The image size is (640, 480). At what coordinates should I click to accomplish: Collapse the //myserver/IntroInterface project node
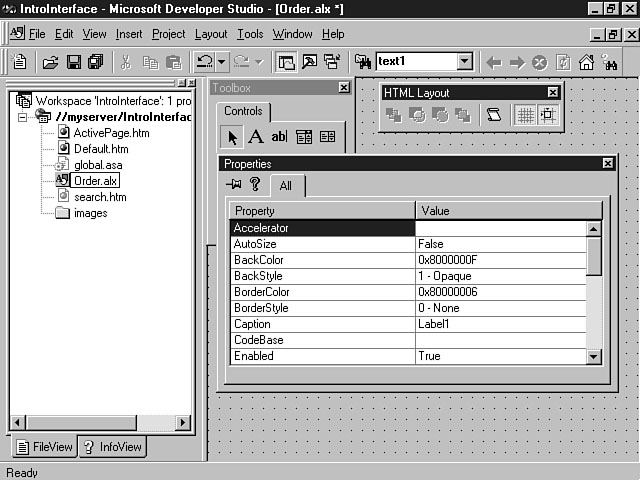[x=23, y=116]
